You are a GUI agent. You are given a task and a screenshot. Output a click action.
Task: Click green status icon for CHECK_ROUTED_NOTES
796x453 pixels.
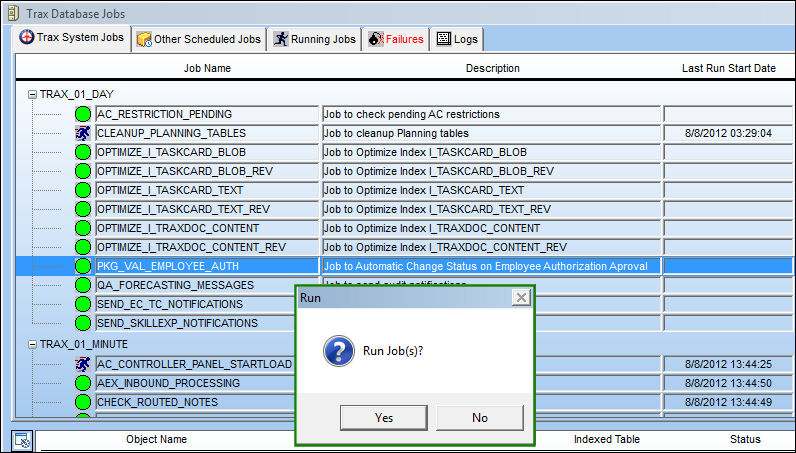[83, 402]
